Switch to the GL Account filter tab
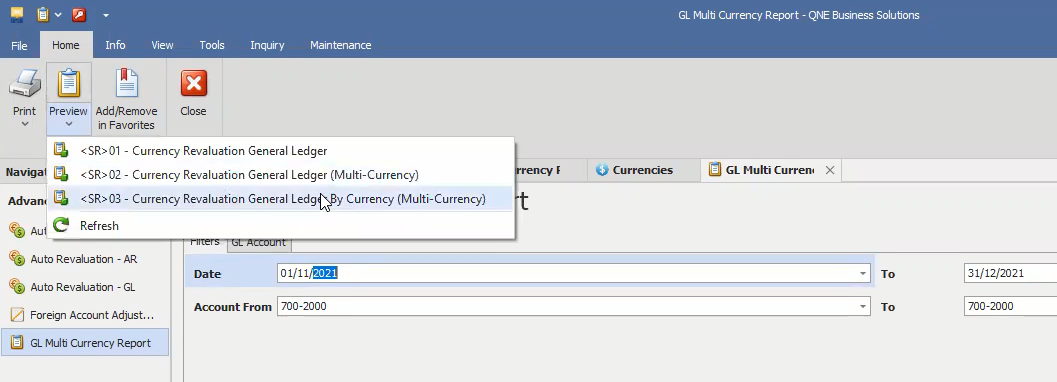This screenshot has height=382, width=1057. pyautogui.click(x=259, y=243)
